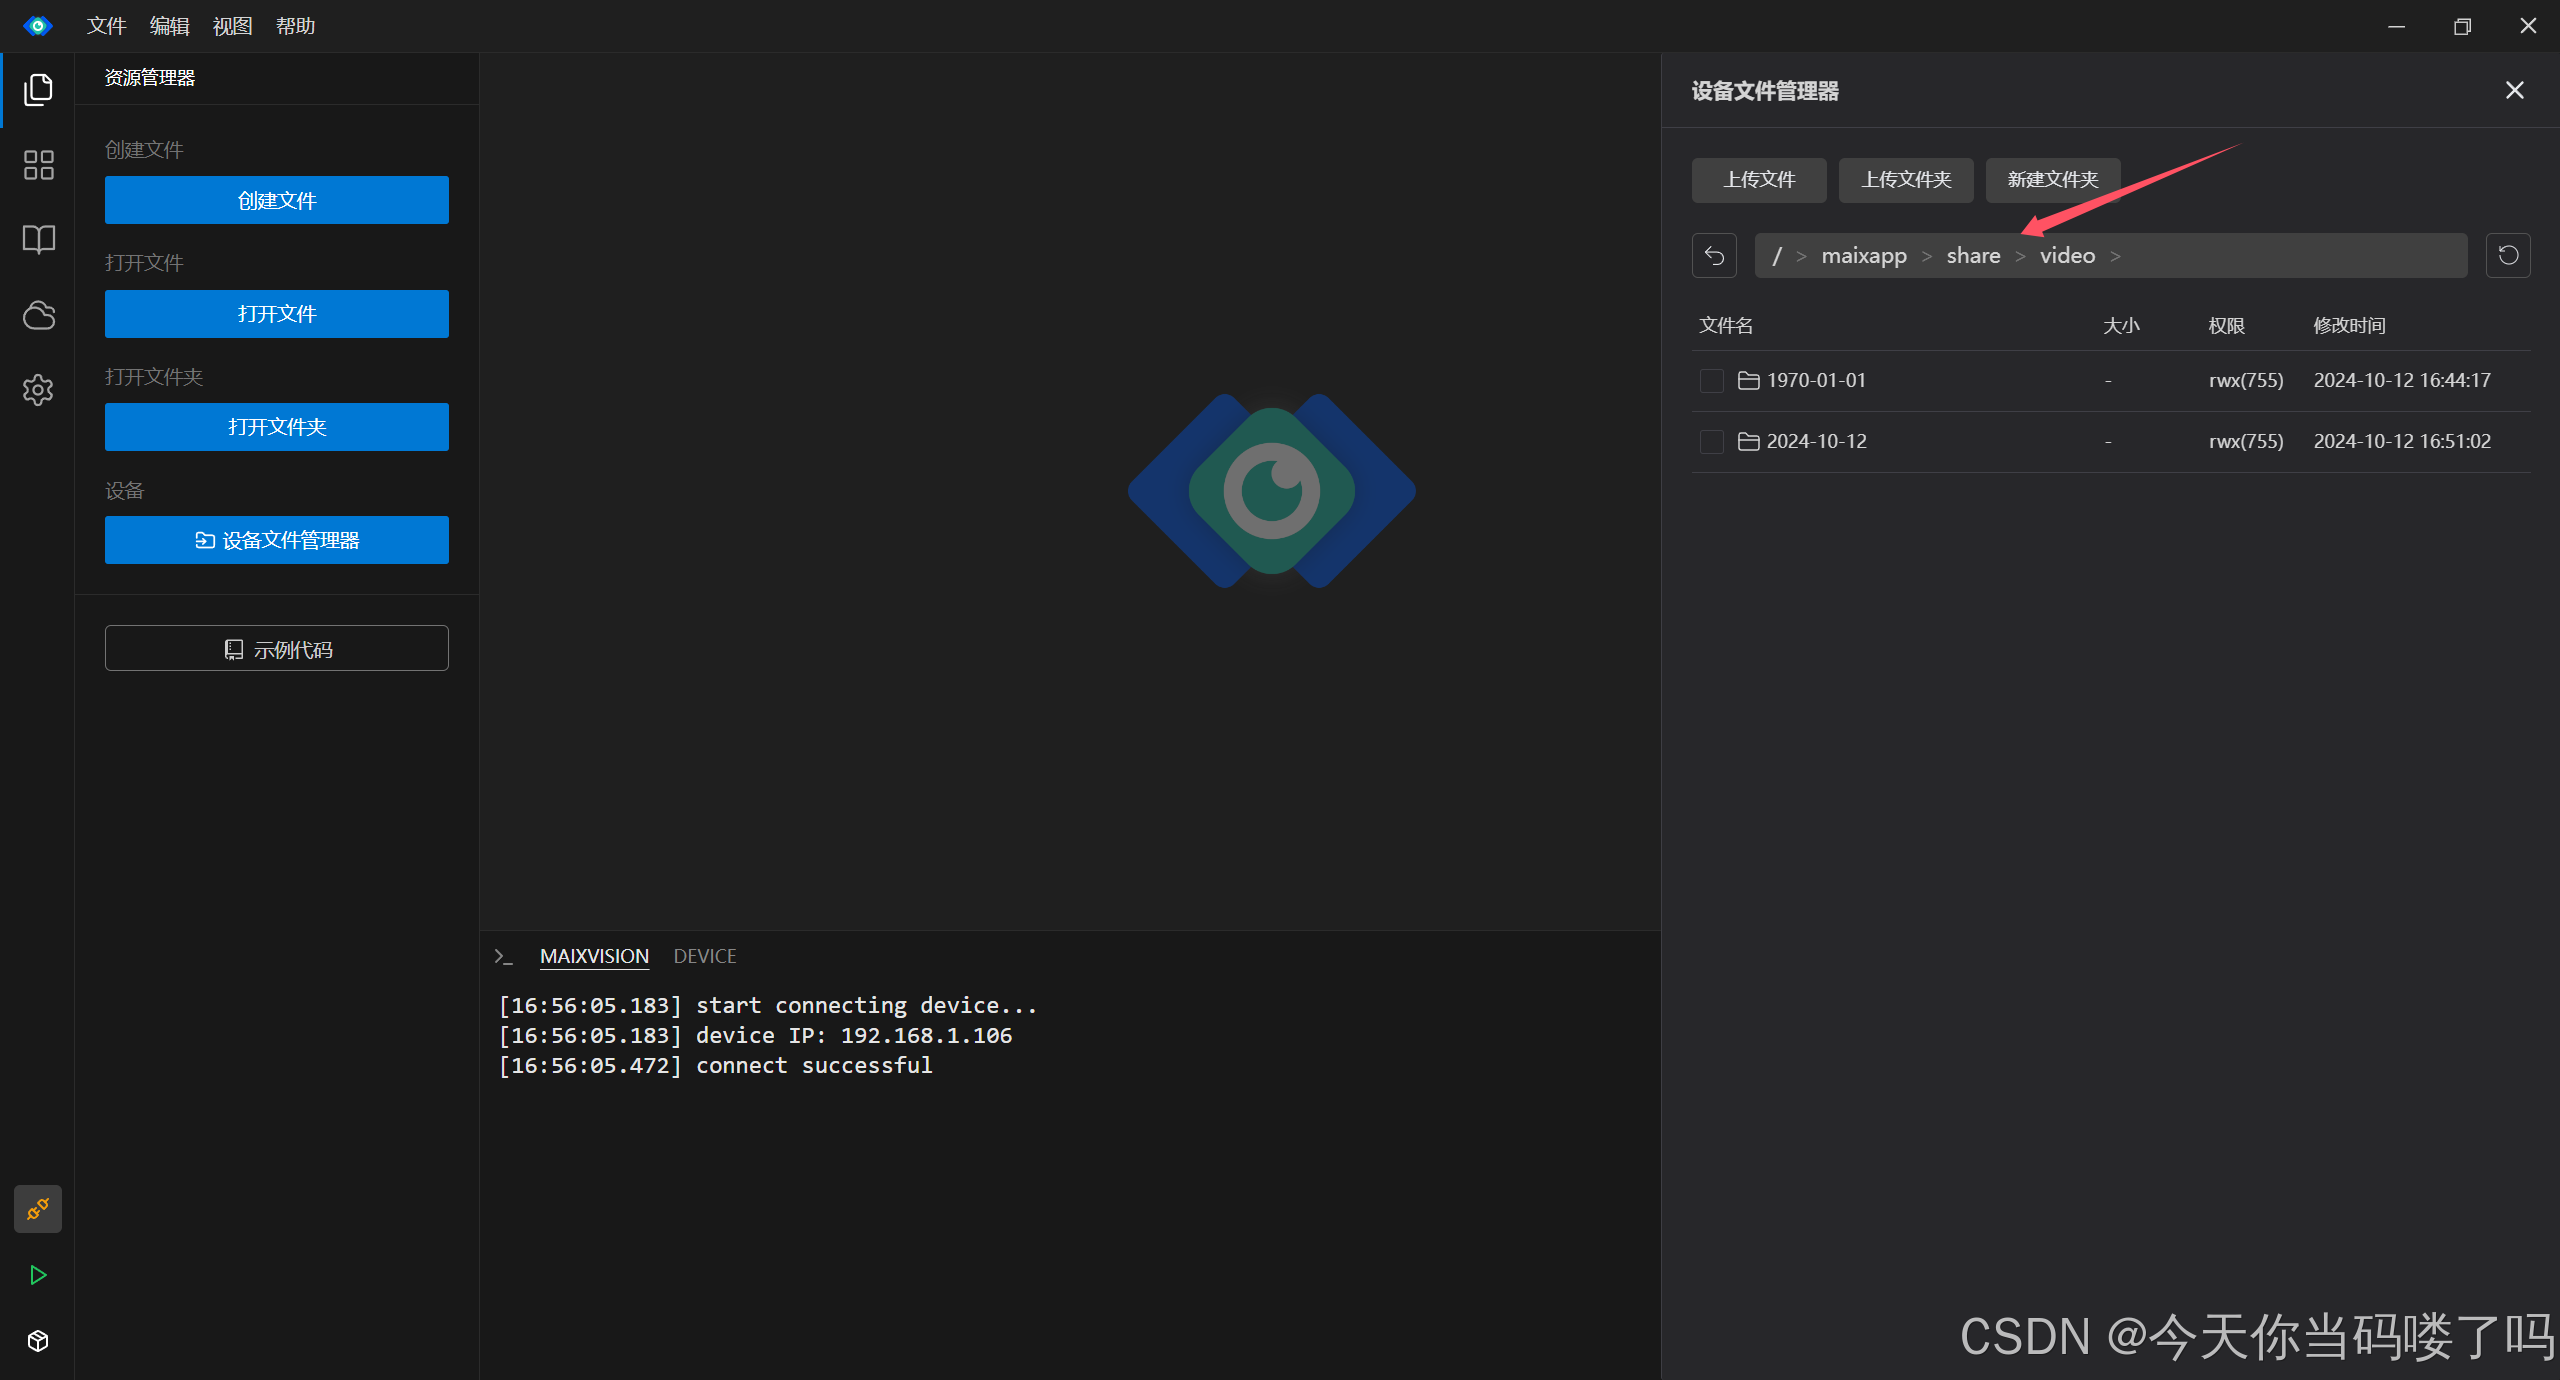Click the package cube icon at bottom-left
This screenshot has height=1380, width=2560.
38,1341
